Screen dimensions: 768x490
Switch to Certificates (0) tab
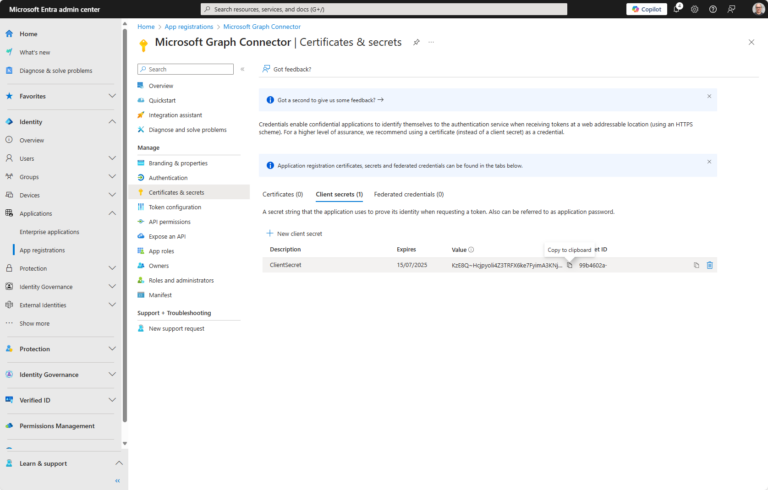pos(283,195)
